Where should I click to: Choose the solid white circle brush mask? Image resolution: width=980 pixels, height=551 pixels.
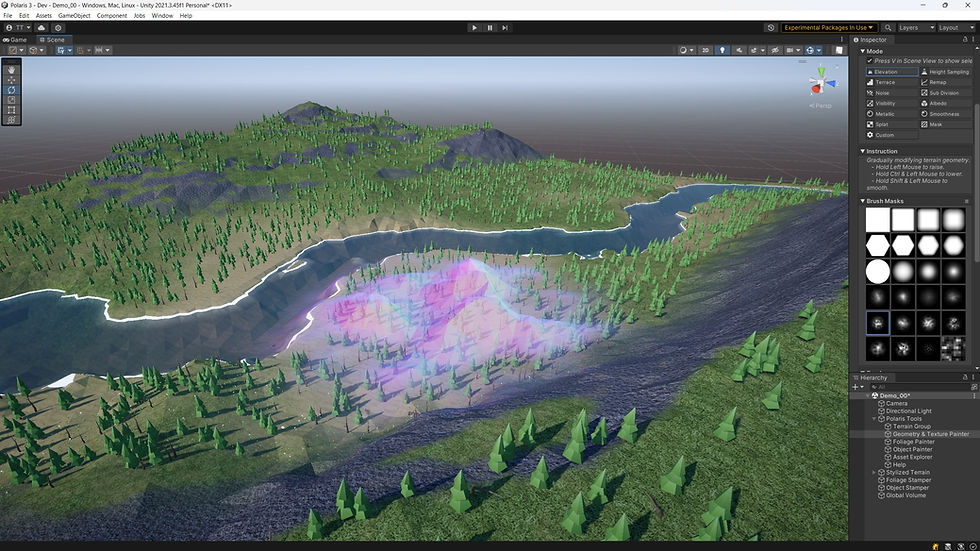point(878,272)
